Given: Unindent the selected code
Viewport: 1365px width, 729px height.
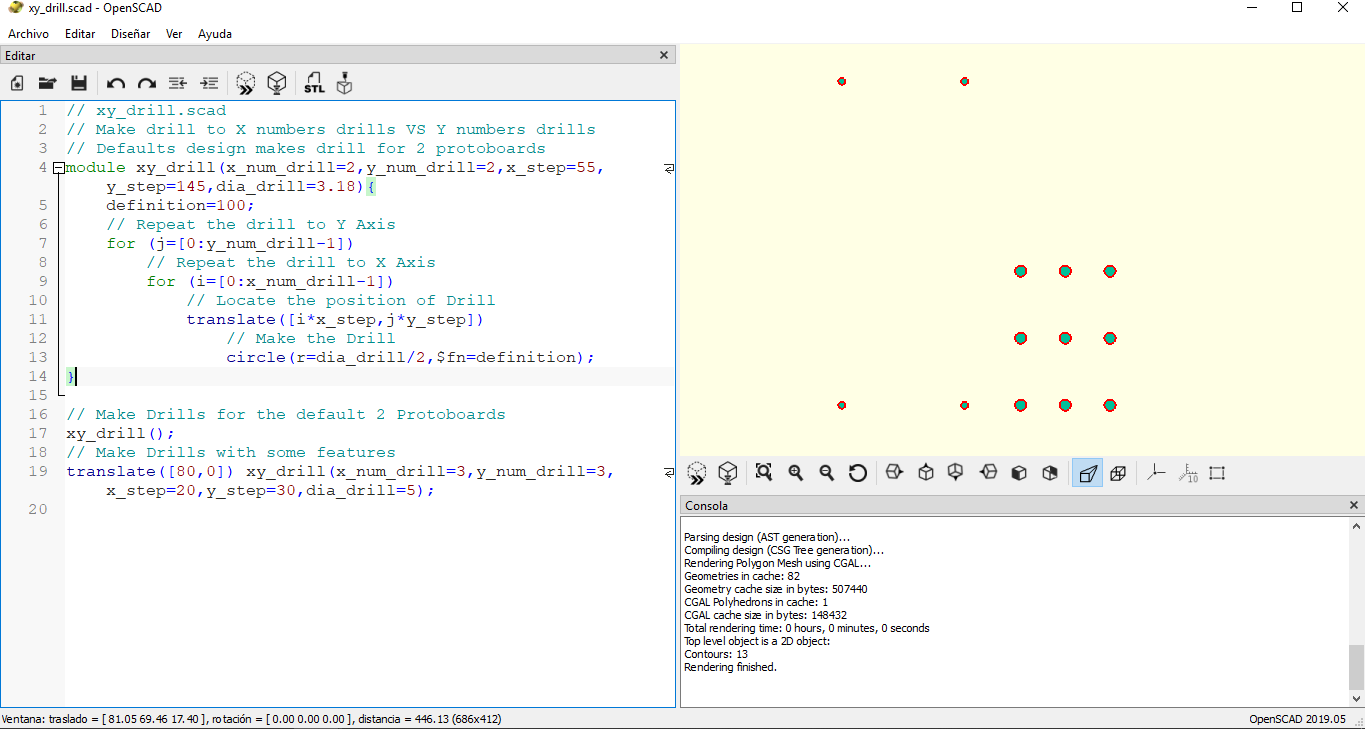Looking at the screenshot, I should point(178,83).
